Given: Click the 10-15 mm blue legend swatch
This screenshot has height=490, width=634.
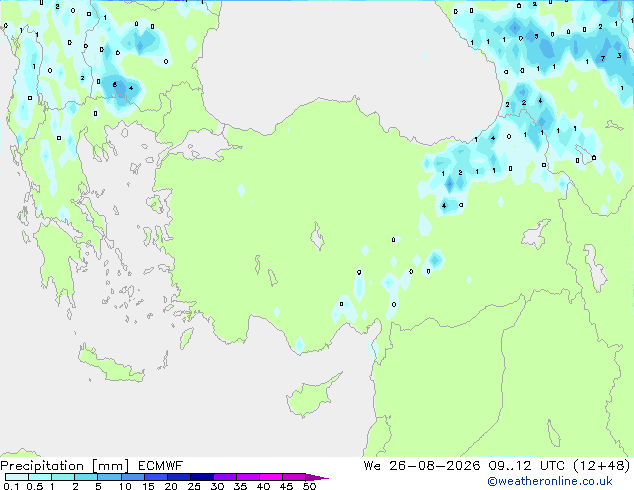Looking at the screenshot, I should tap(133, 477).
